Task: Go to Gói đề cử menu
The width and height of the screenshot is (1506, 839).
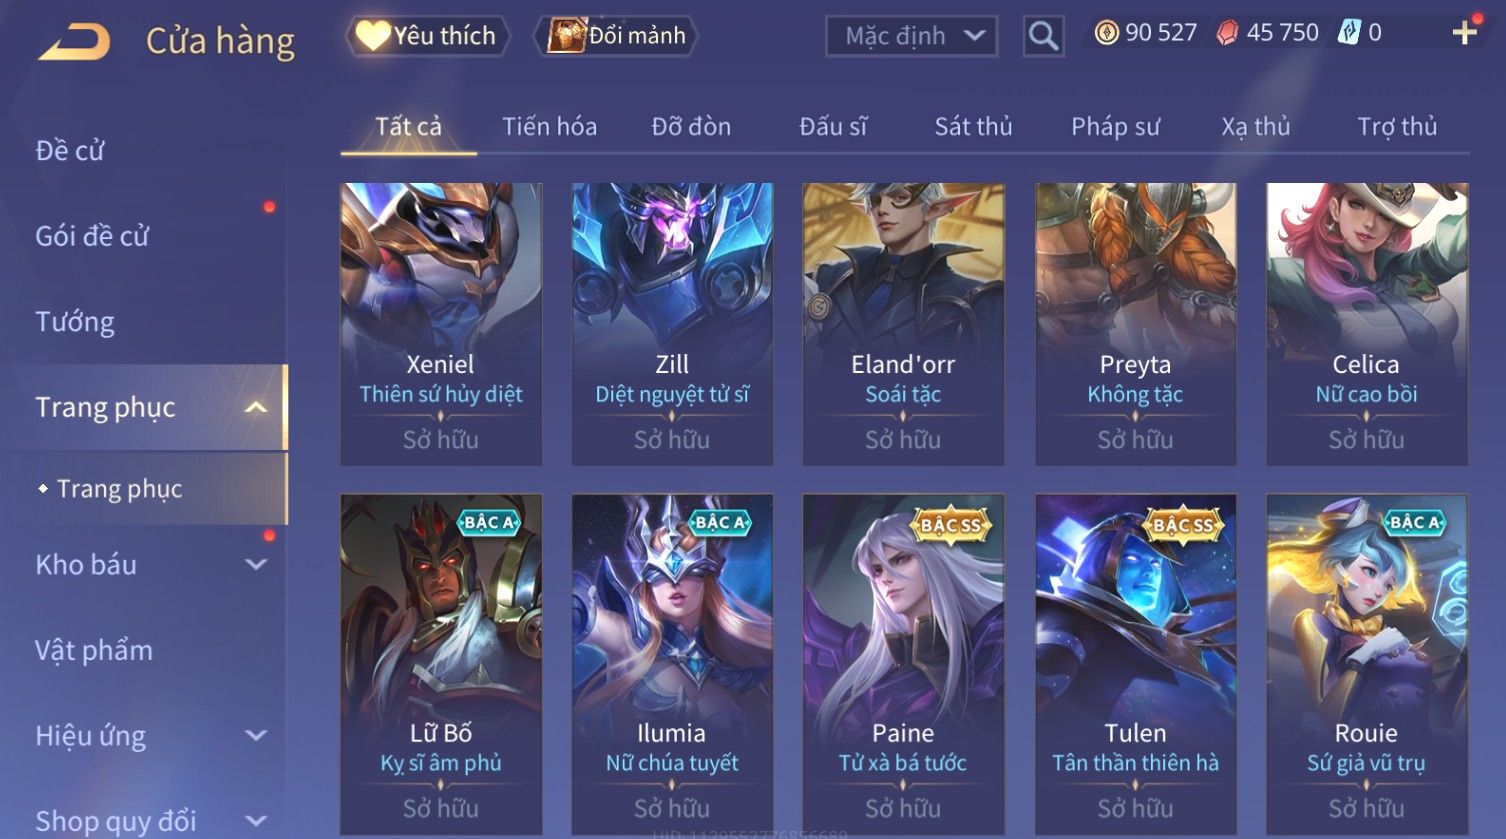Action: point(92,237)
